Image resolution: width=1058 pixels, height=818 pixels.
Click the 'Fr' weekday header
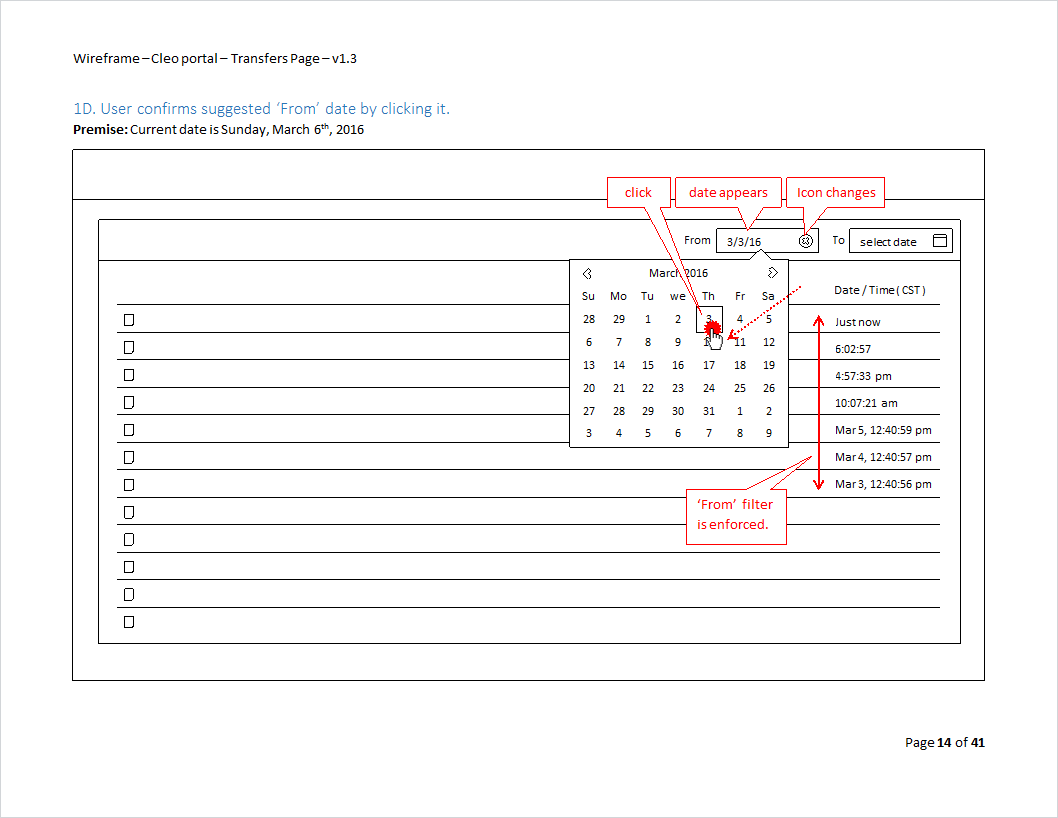coord(740,296)
